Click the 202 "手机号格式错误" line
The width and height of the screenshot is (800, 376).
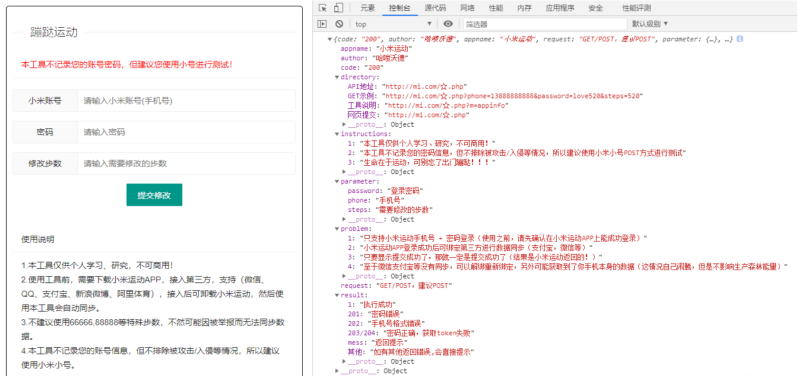387,323
